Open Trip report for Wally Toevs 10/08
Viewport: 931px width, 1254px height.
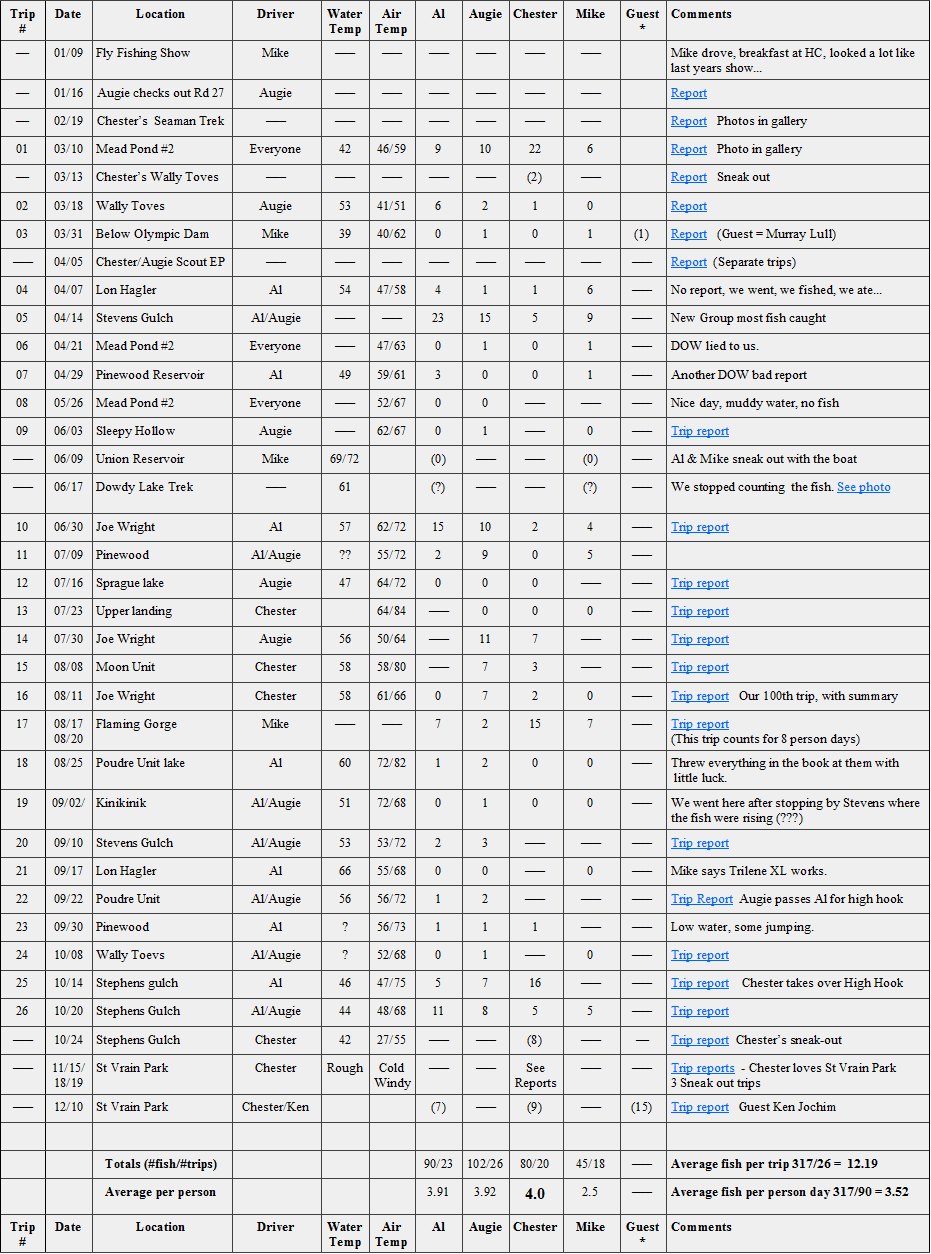[x=700, y=955]
